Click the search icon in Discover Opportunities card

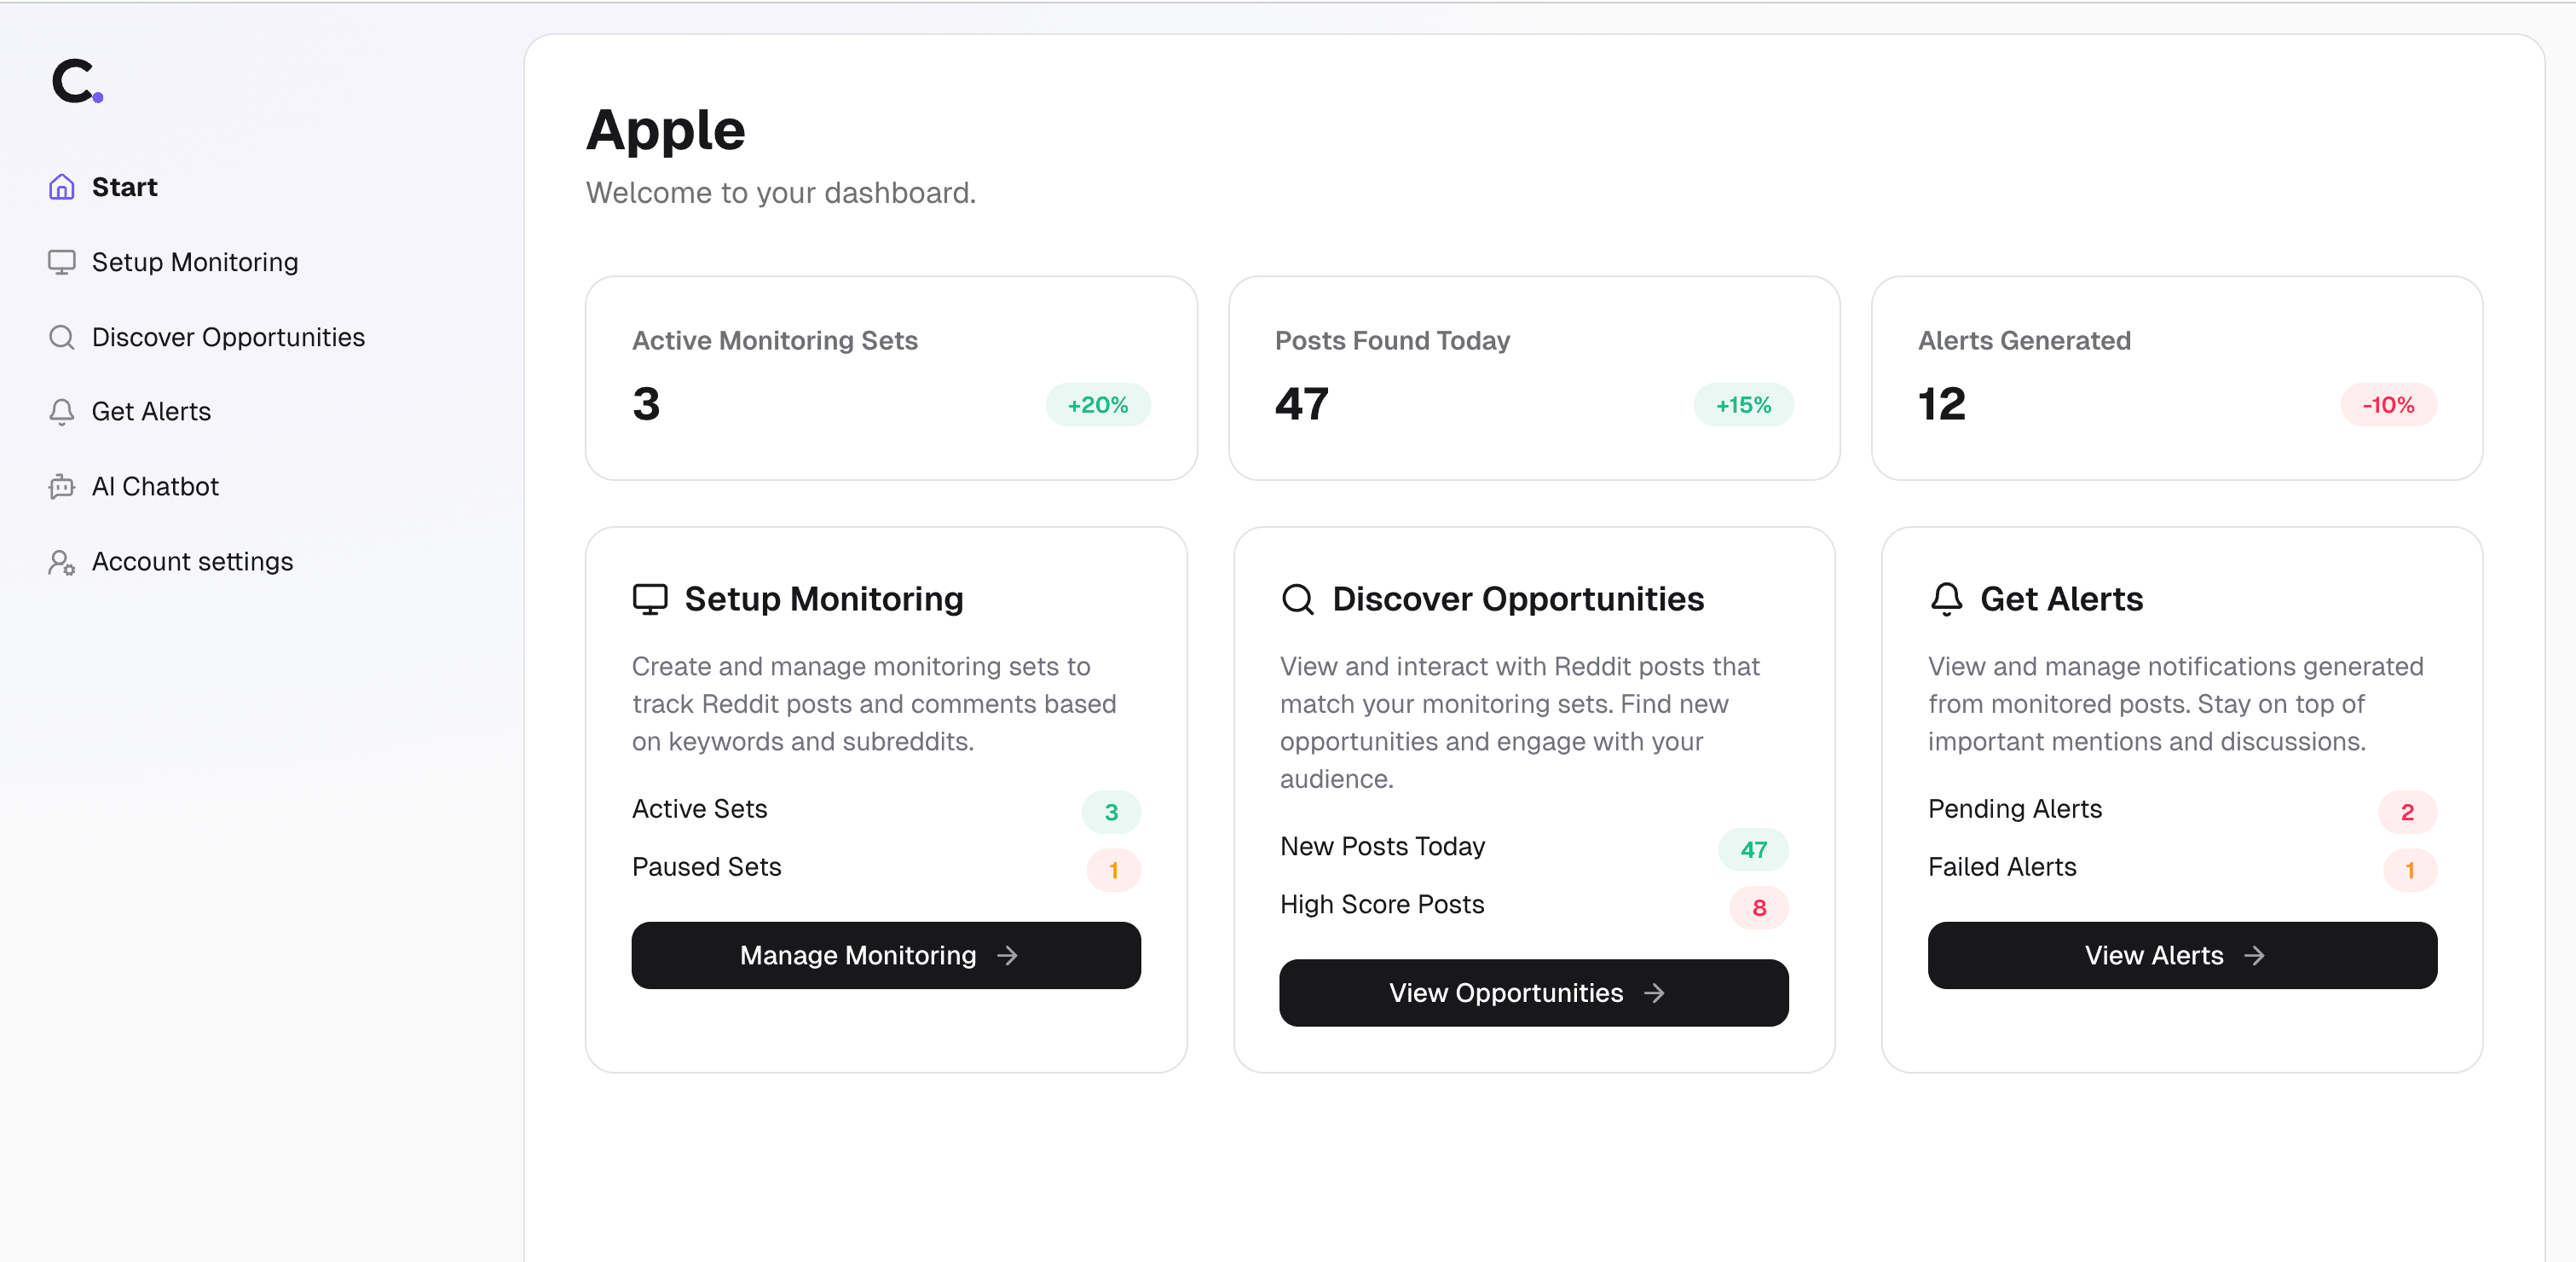[x=1298, y=599]
